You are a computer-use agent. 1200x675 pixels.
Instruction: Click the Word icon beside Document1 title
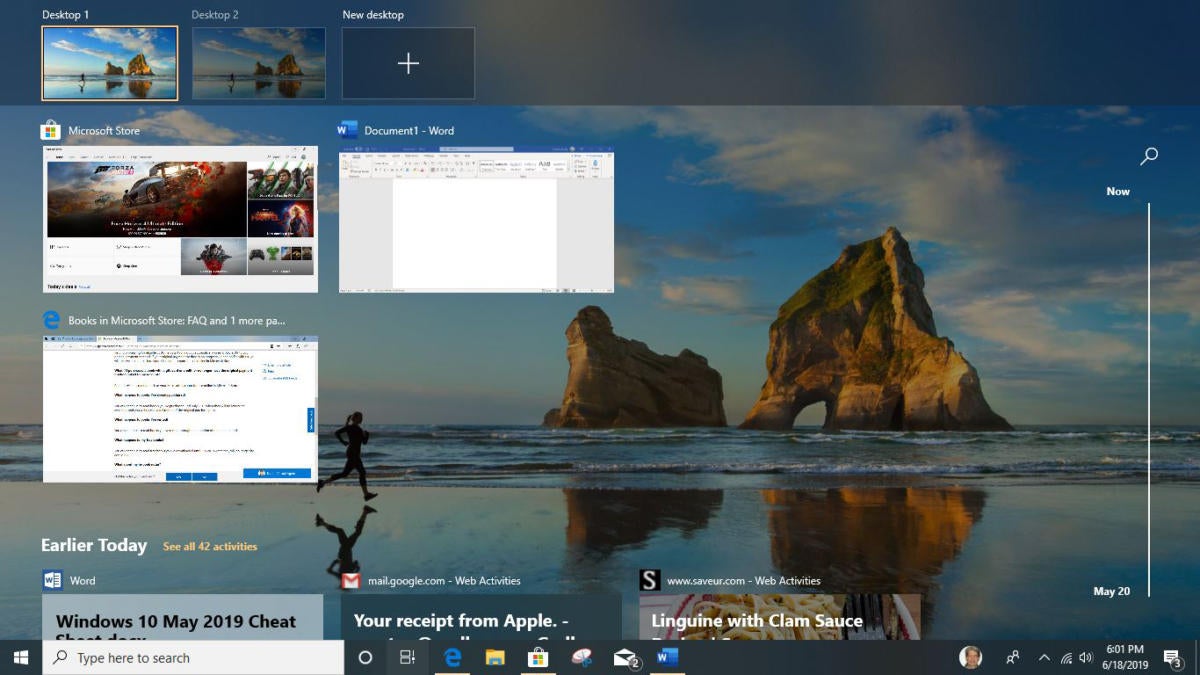[x=348, y=130]
